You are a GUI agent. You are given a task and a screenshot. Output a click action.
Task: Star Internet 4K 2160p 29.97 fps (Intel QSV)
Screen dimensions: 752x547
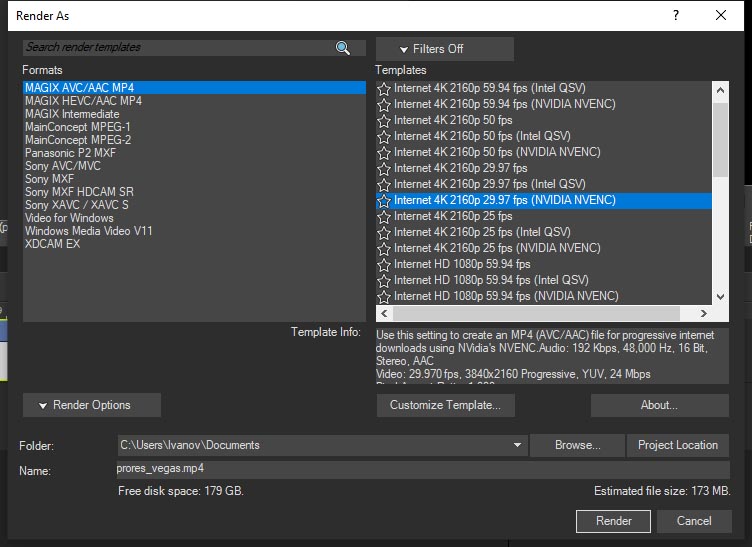click(x=384, y=184)
